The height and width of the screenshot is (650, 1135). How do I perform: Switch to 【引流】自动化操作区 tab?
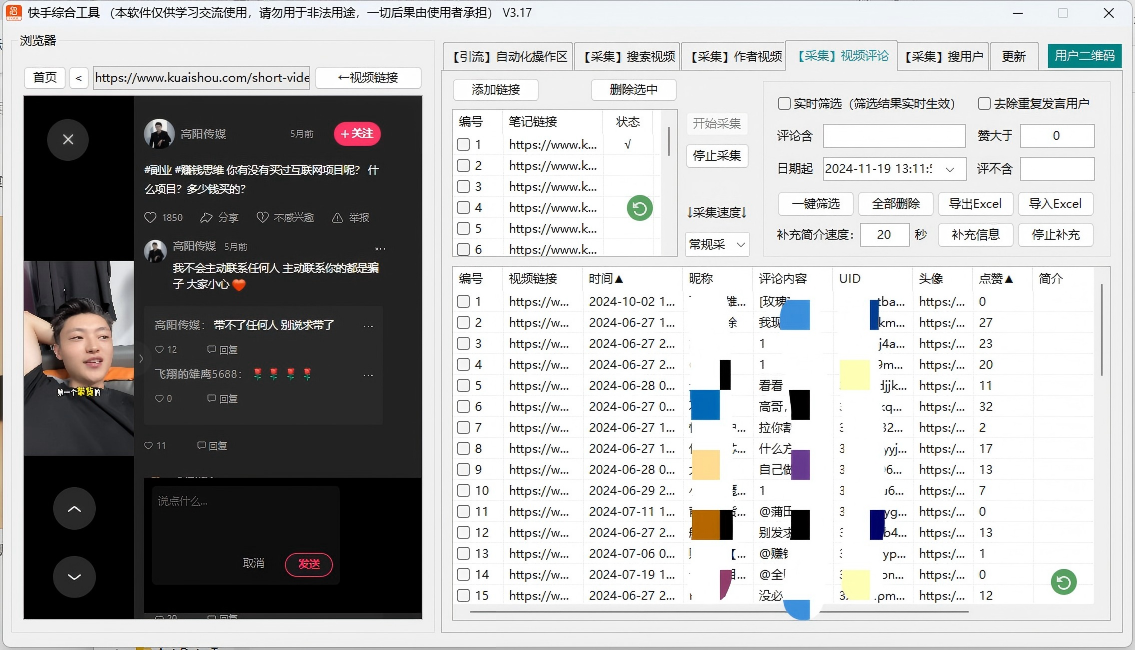pyautogui.click(x=509, y=56)
